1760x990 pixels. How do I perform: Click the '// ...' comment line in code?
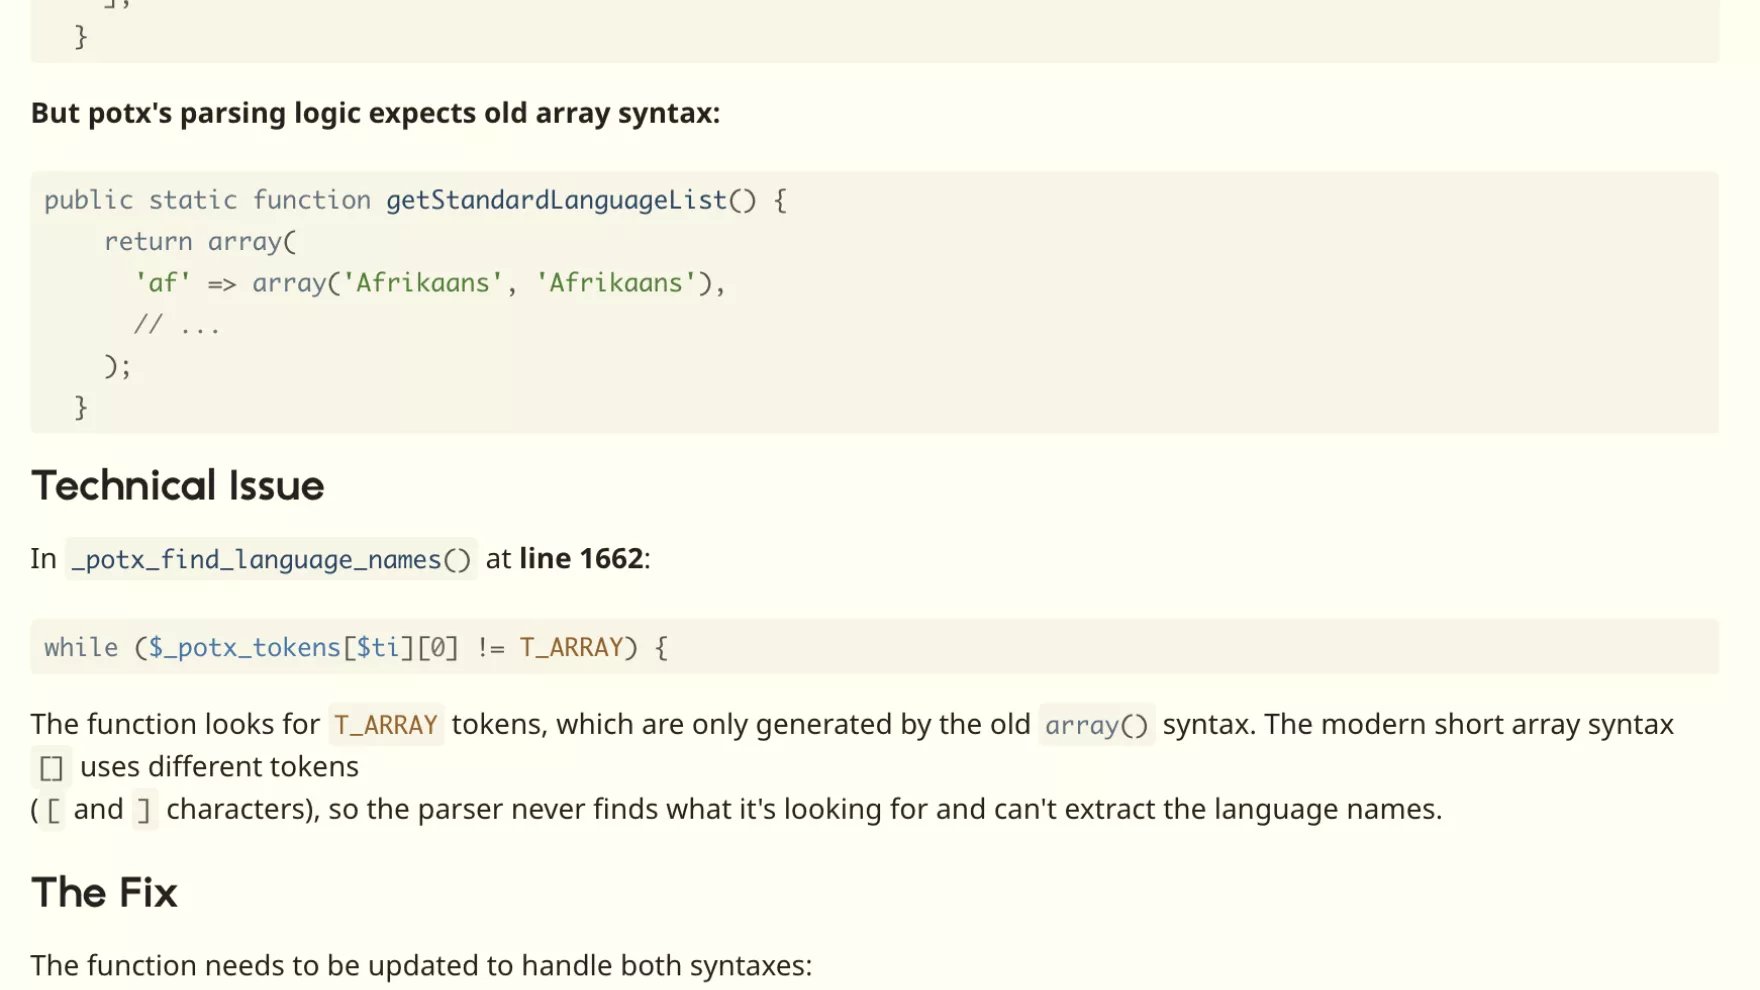tap(177, 325)
